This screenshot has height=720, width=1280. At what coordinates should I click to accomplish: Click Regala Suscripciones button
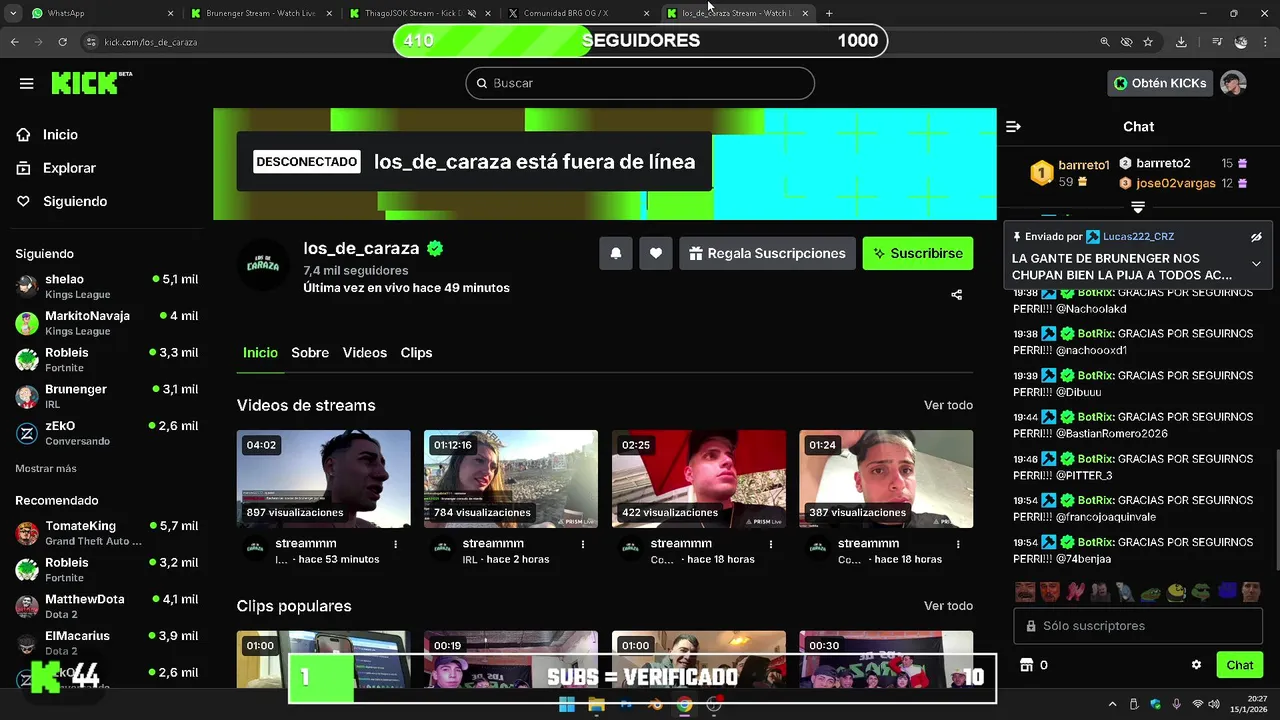pos(768,253)
